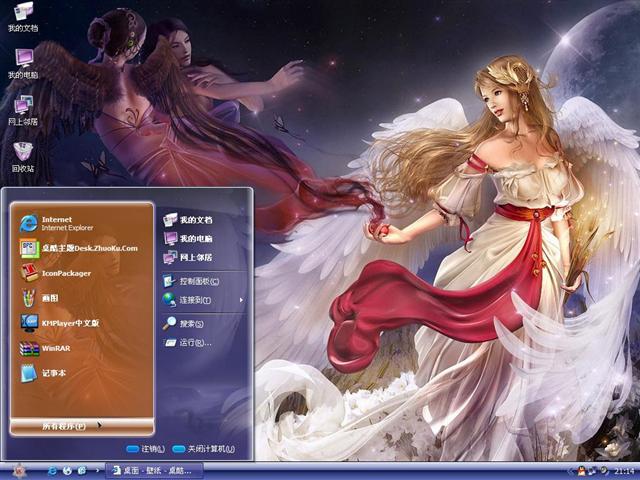Click 关闭计算机 shut down button

tap(203, 449)
